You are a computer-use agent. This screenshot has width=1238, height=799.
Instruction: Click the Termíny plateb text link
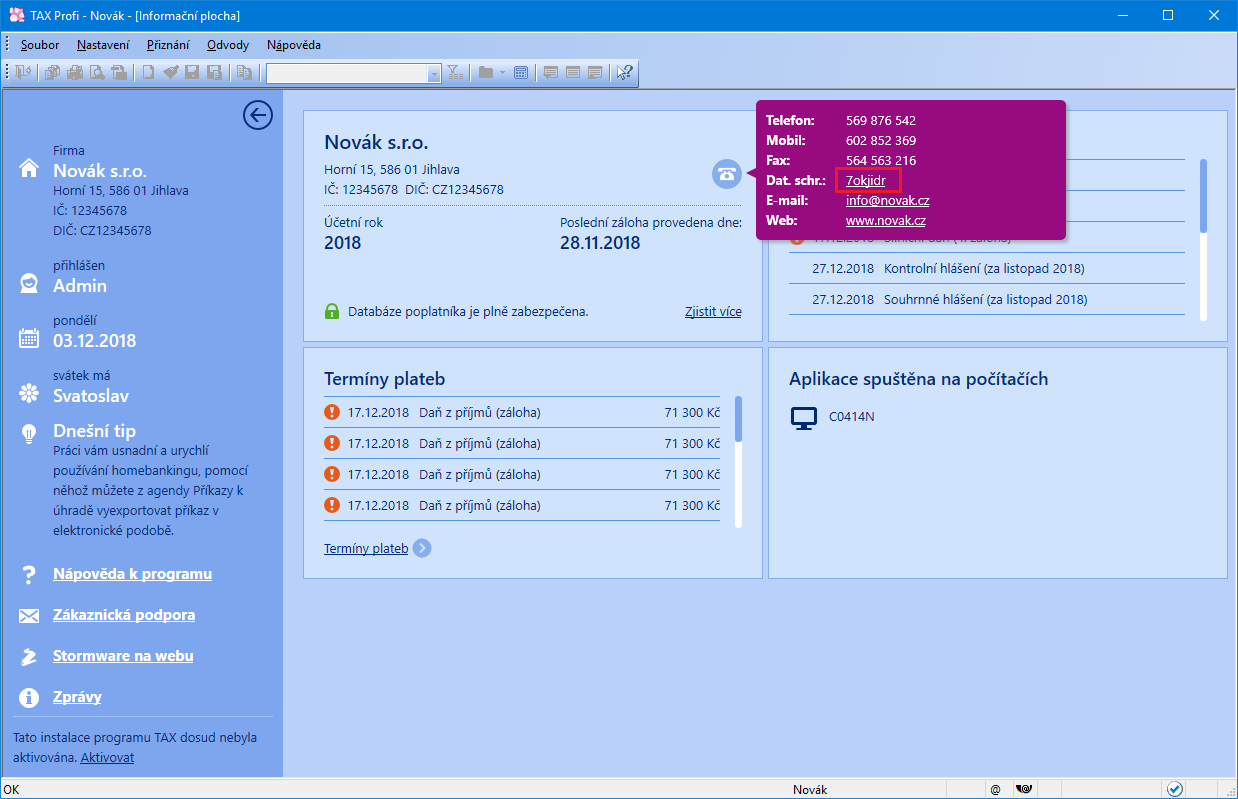[366, 548]
